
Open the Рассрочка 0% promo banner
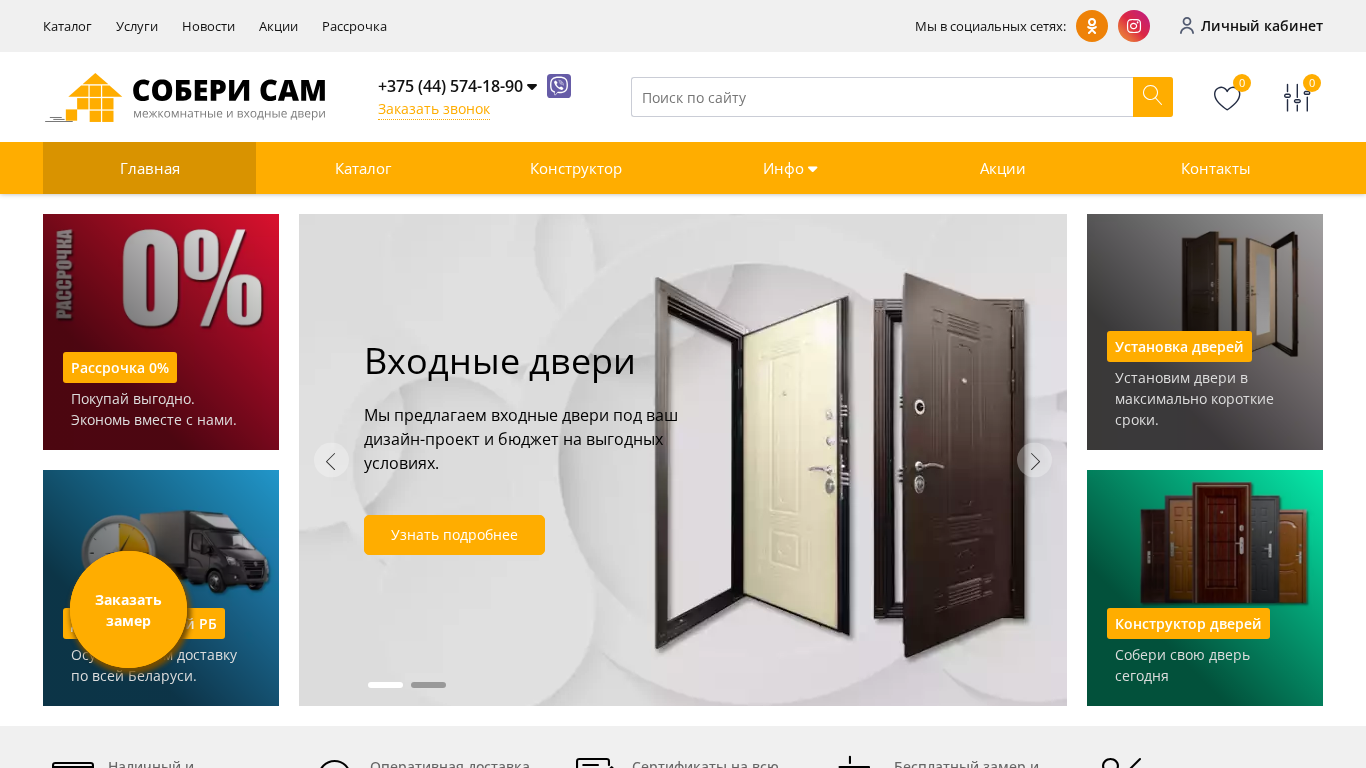tap(161, 332)
